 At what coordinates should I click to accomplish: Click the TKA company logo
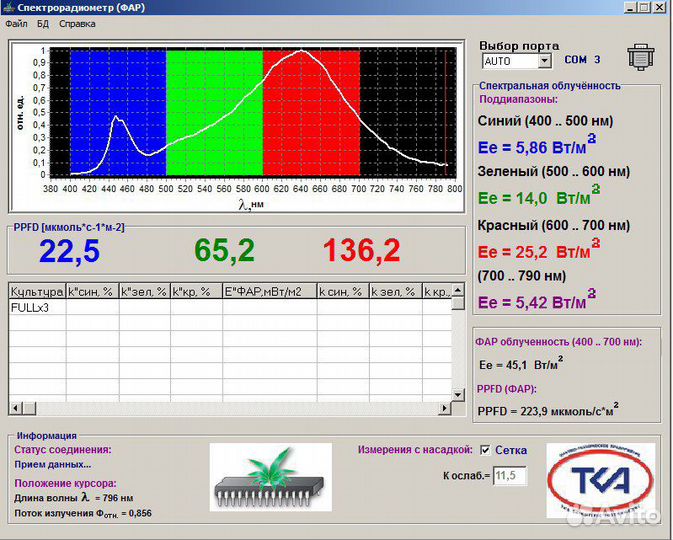[600, 480]
